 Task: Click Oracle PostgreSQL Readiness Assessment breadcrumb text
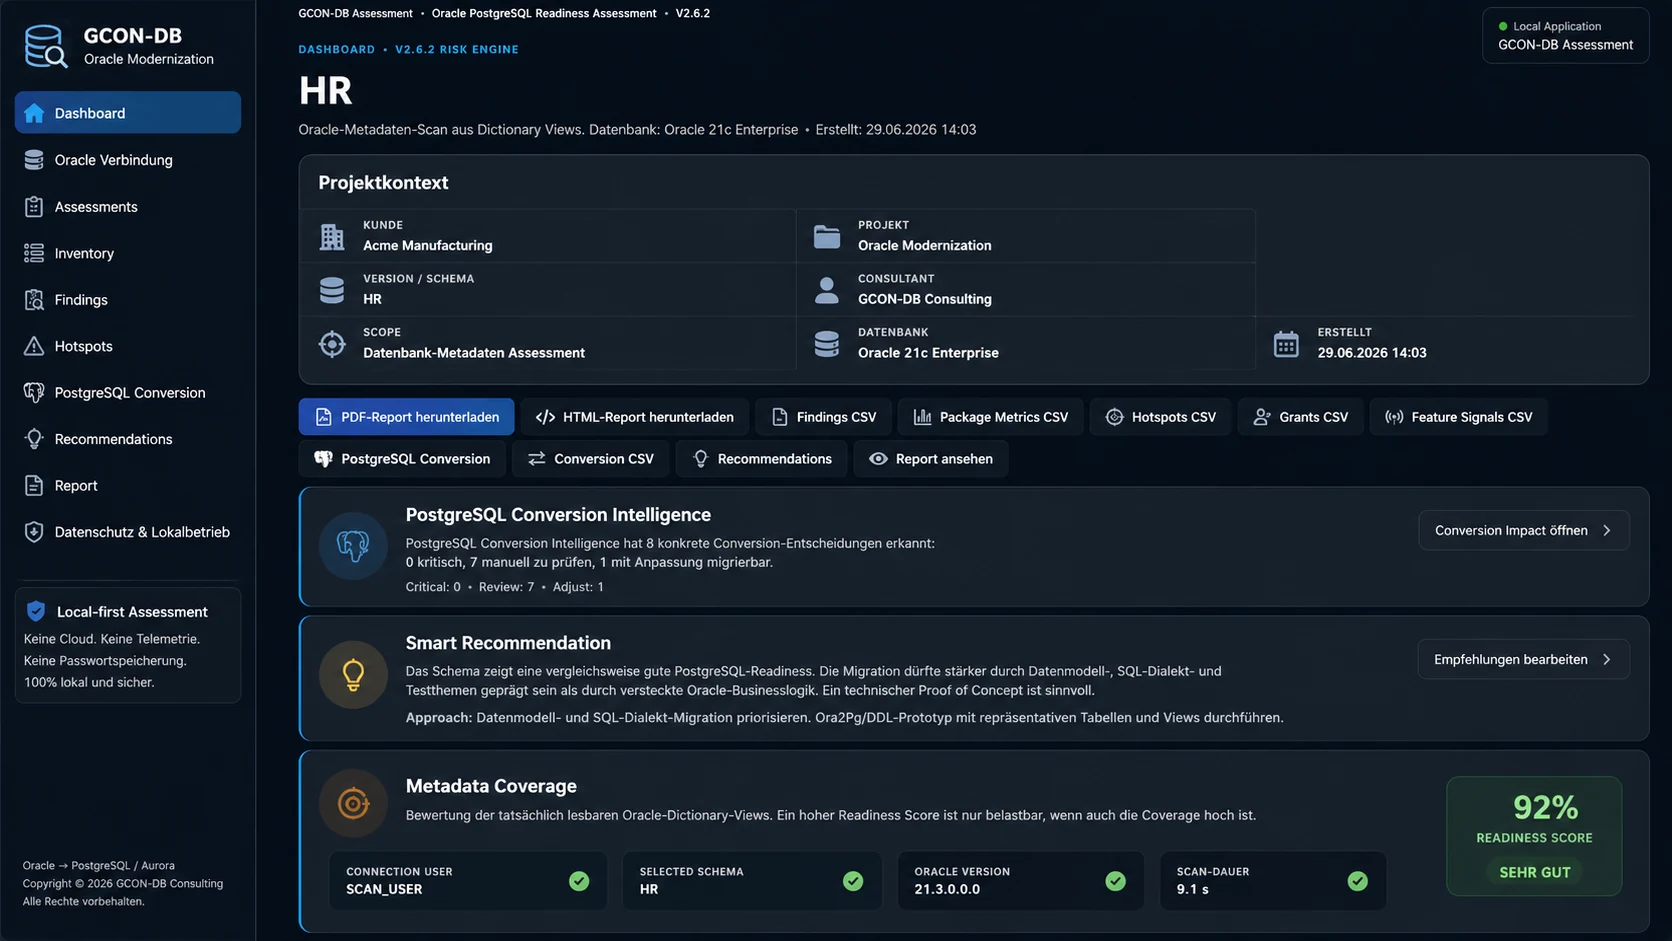click(x=544, y=13)
